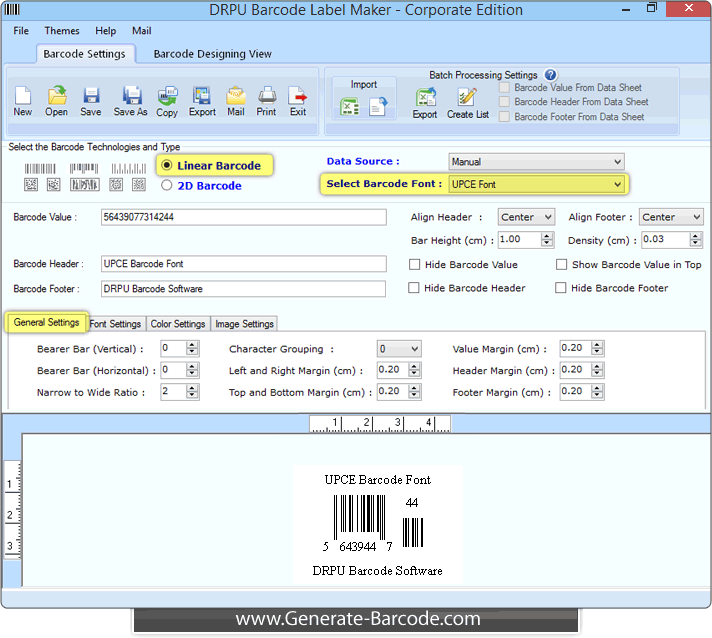Click the Mail envelope toolbar icon
Viewport: 712px width, 638px height.
pyautogui.click(x=236, y=96)
